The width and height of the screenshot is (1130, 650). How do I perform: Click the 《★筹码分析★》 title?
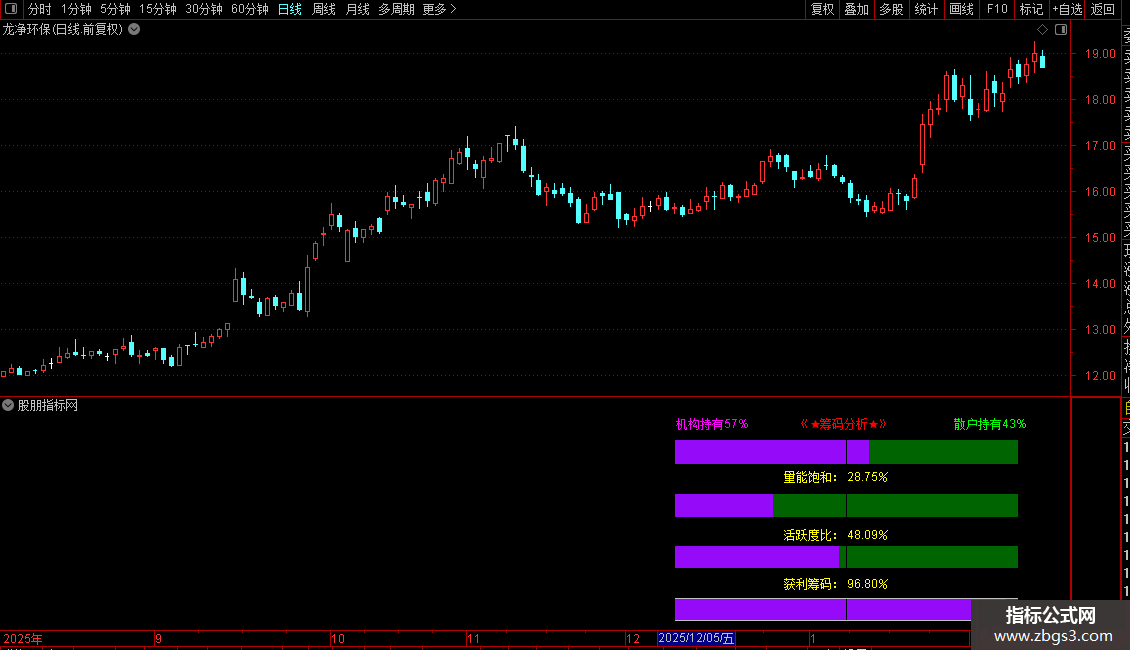pos(843,424)
